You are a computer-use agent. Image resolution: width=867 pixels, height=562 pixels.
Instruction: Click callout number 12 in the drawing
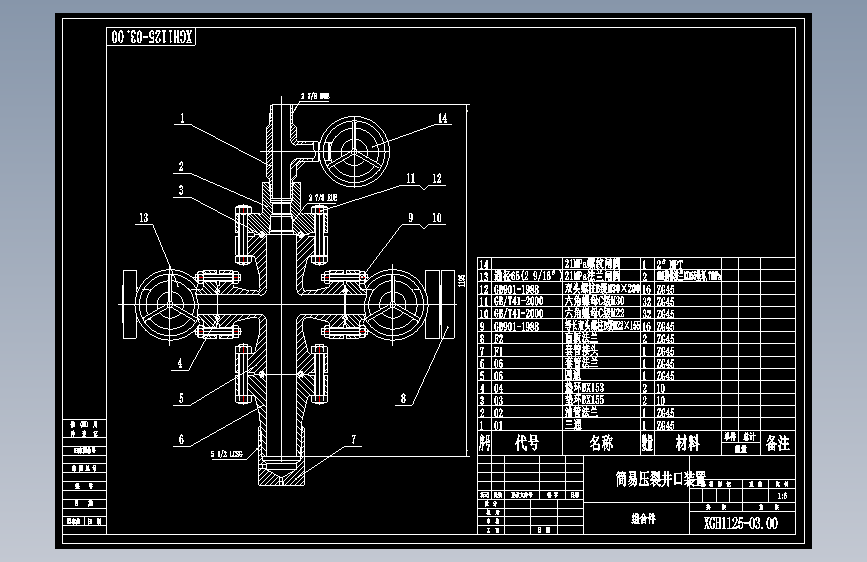(x=437, y=178)
